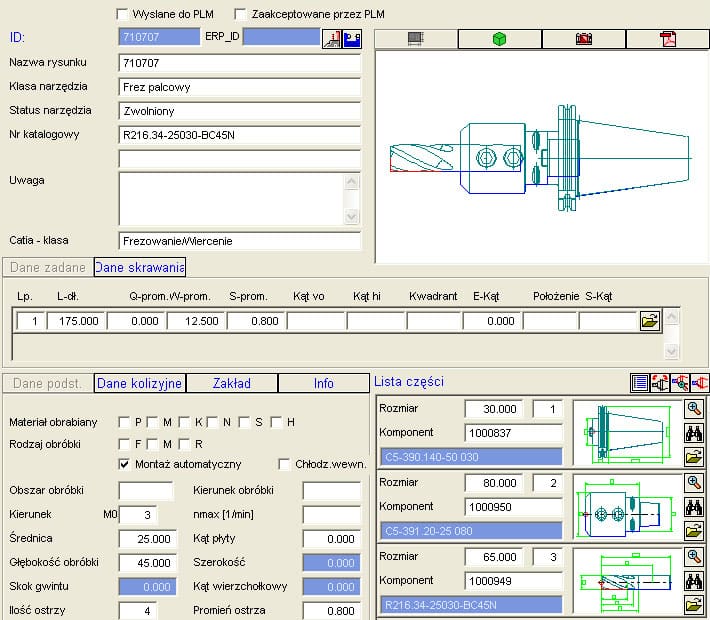
Task: Click the stairs chart icon beside ERP_ID
Action: click(x=331, y=38)
